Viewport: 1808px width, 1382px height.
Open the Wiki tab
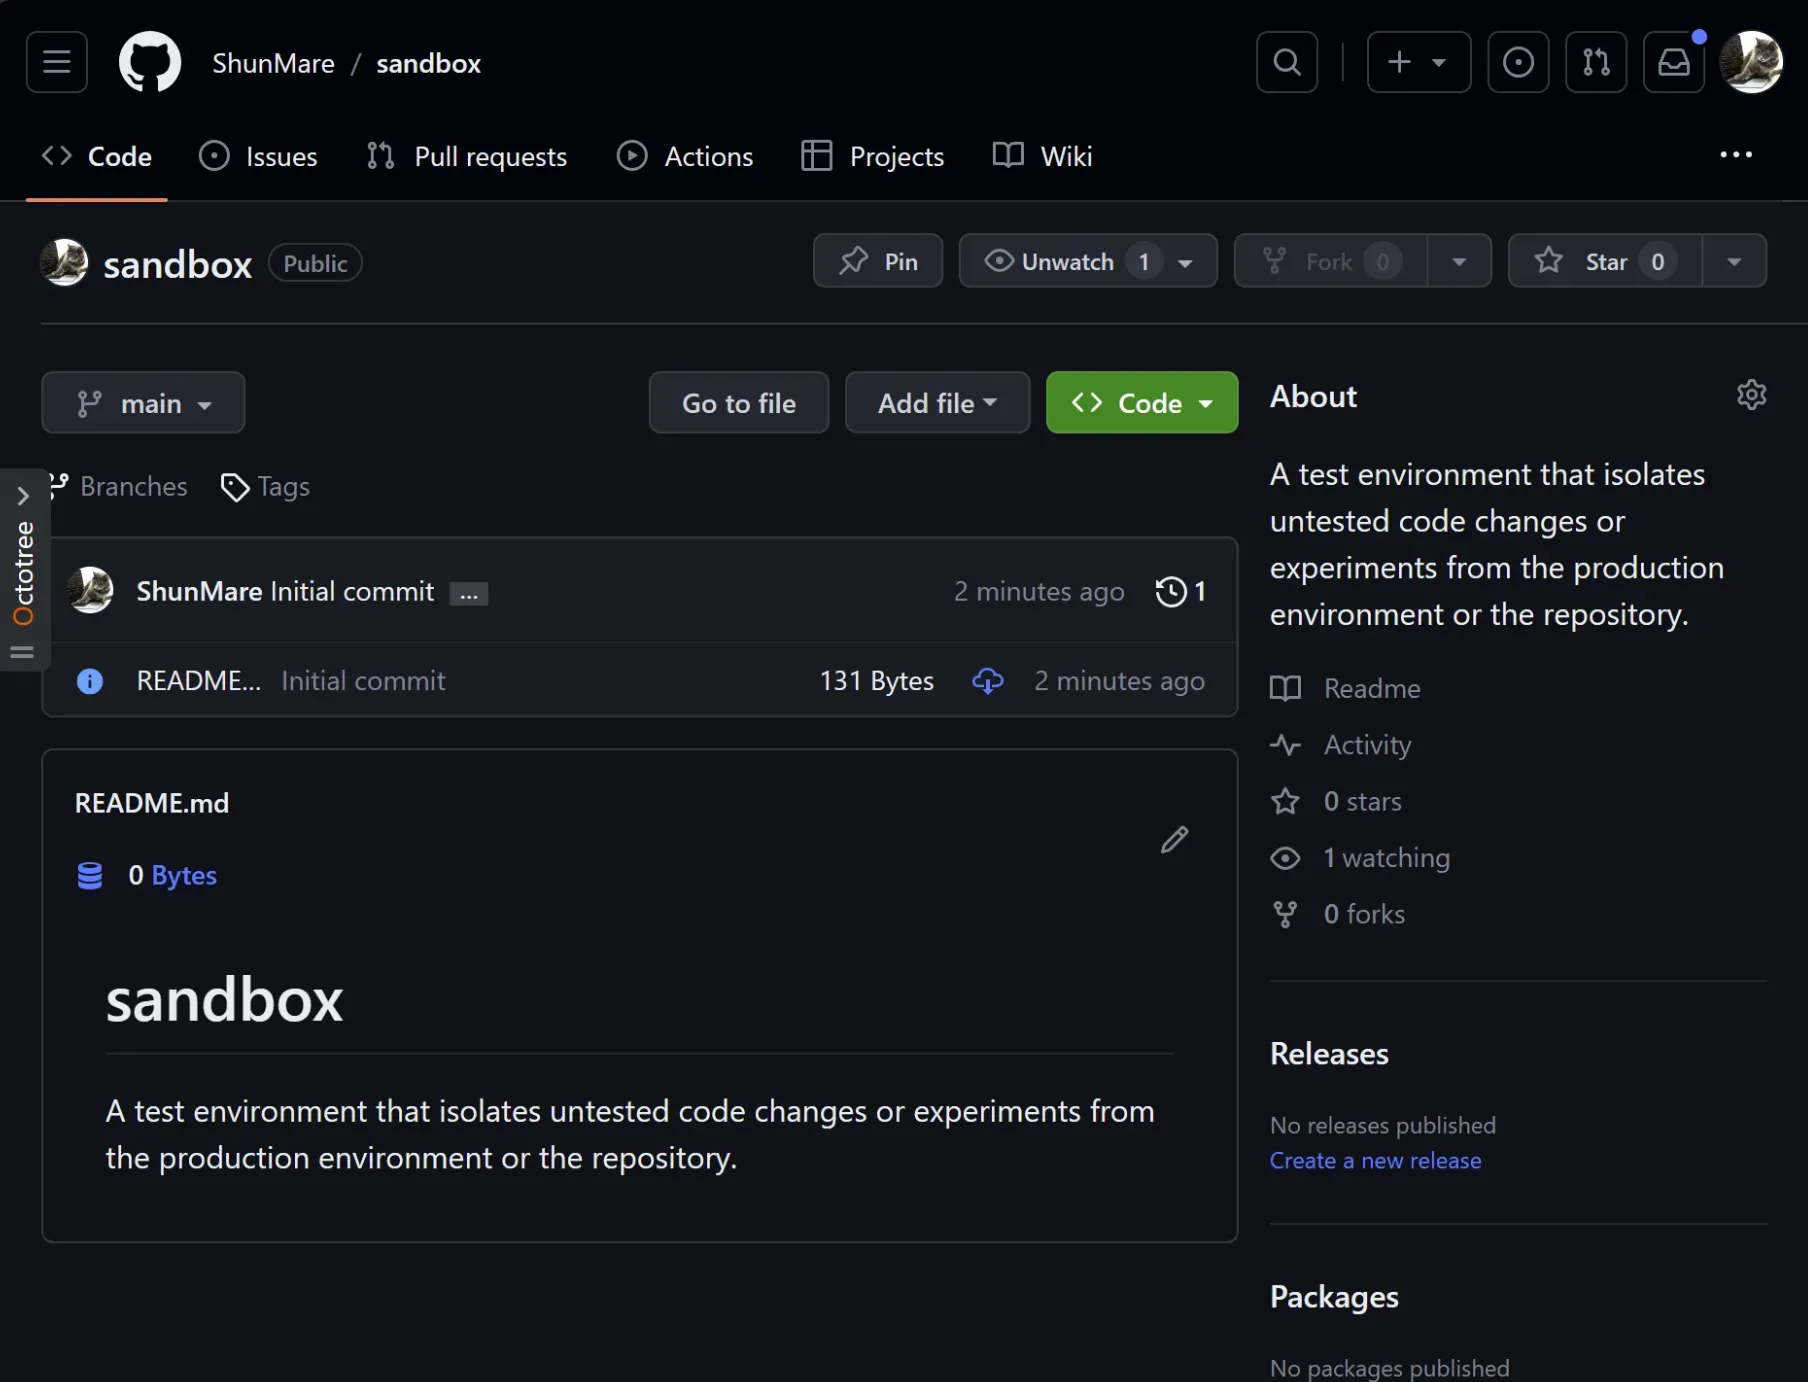click(1043, 156)
